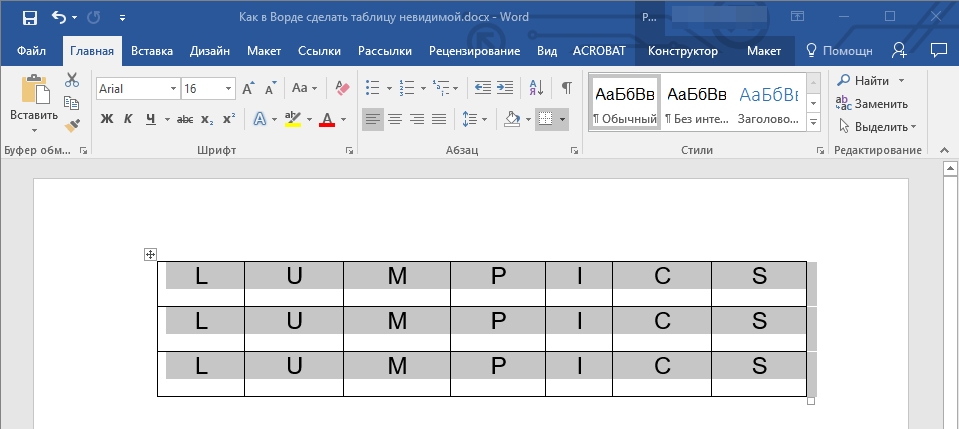Open the Arial font name dropdown
The image size is (959, 429).
173,89
